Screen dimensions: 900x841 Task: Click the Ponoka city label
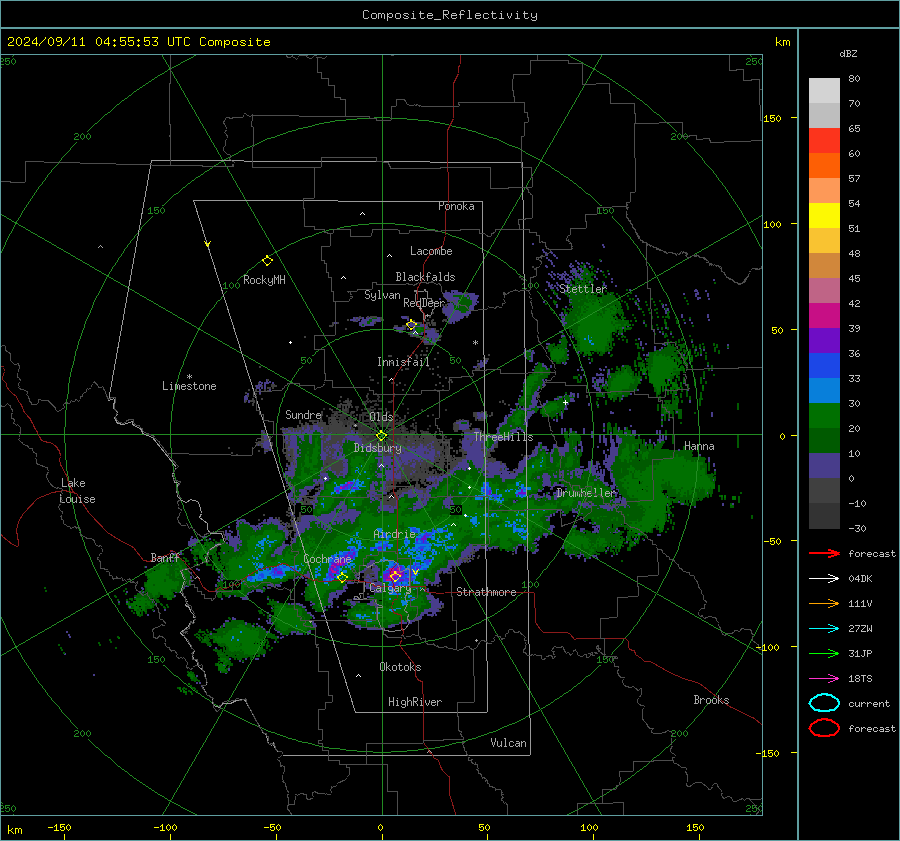tap(456, 207)
